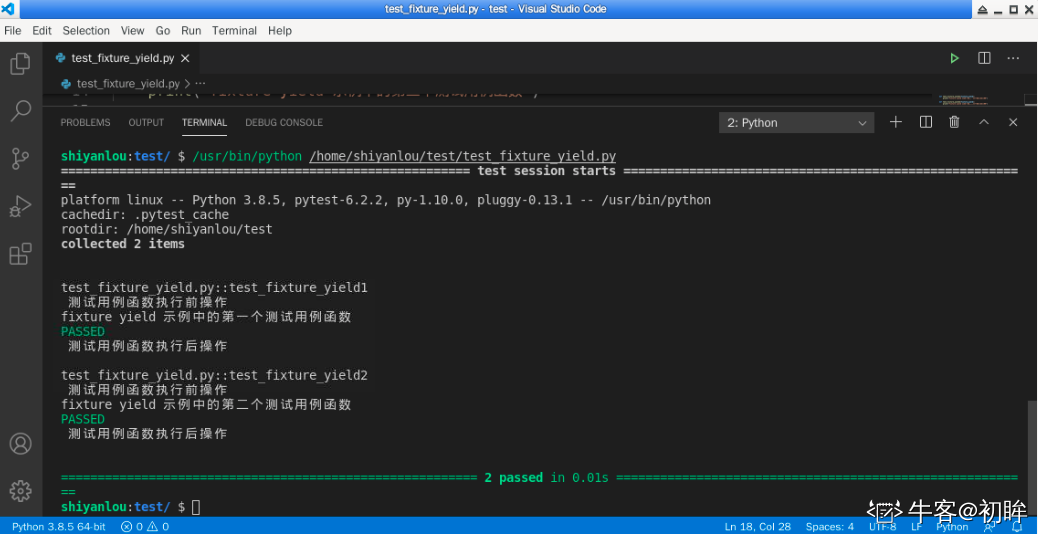Screen dimensions: 1038x534
Task: Switch to the PROBLEMS panel tab
Action: pos(85,122)
